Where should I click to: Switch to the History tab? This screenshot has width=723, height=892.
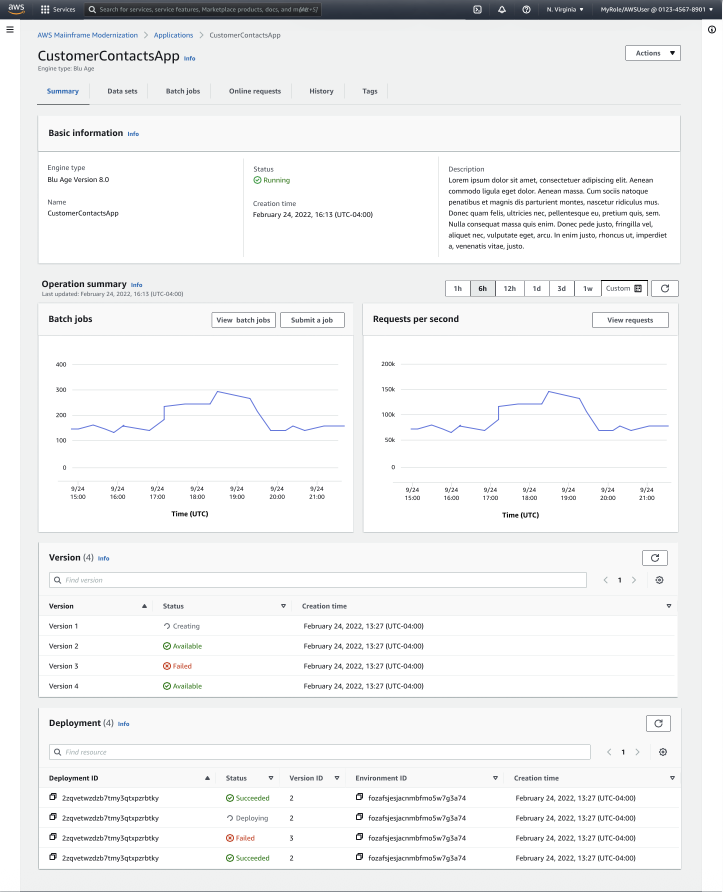point(321,91)
